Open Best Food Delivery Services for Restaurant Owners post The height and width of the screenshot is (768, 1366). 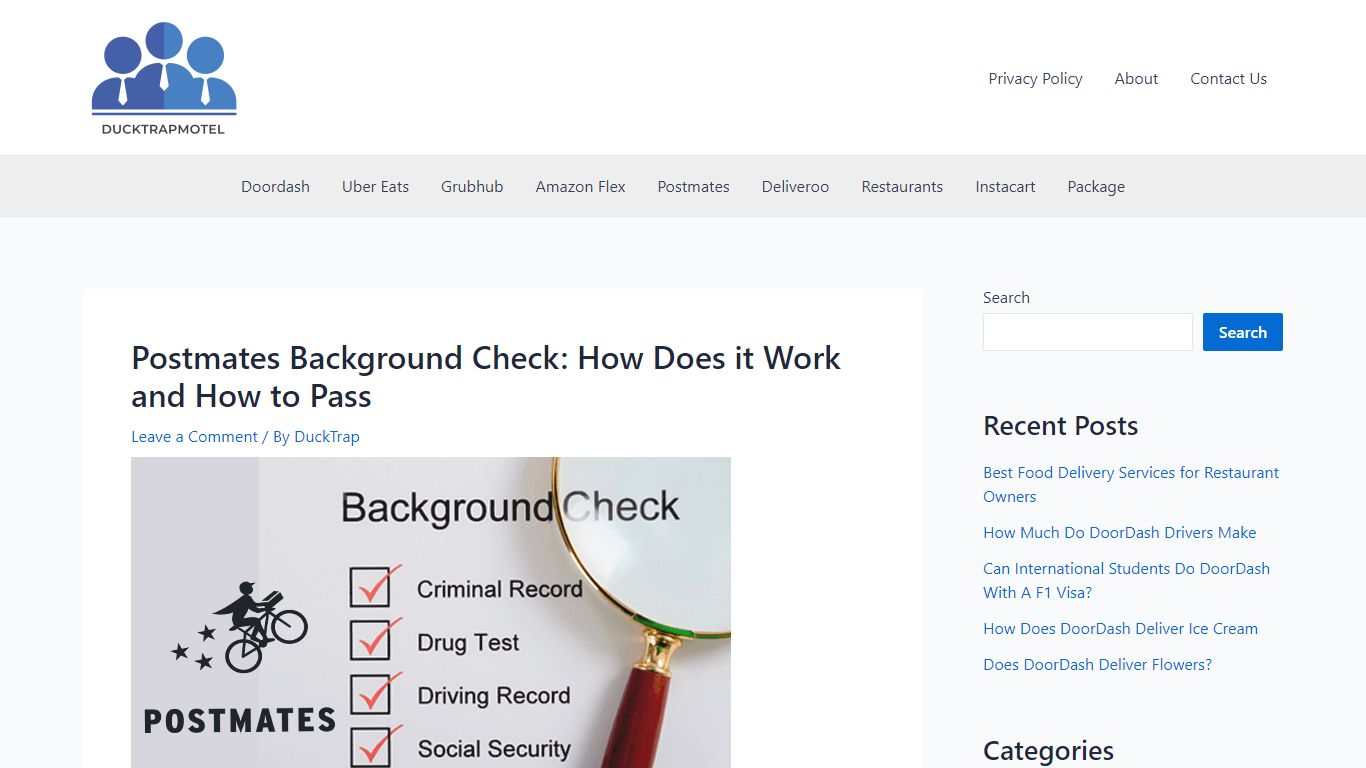click(1131, 485)
